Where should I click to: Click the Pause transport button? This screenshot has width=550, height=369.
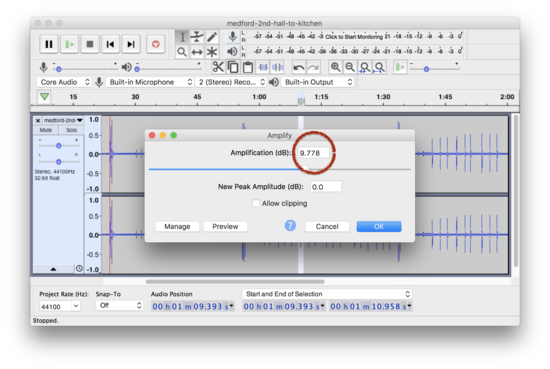(x=49, y=44)
